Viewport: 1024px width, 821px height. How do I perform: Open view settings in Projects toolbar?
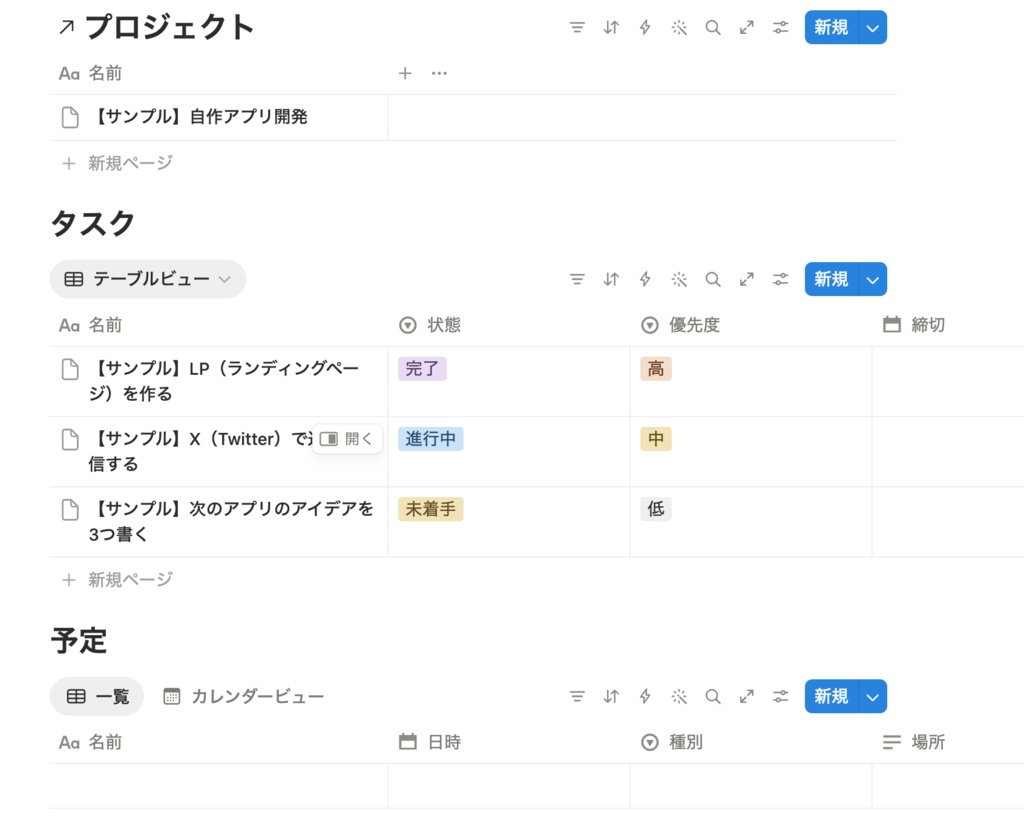[780, 27]
